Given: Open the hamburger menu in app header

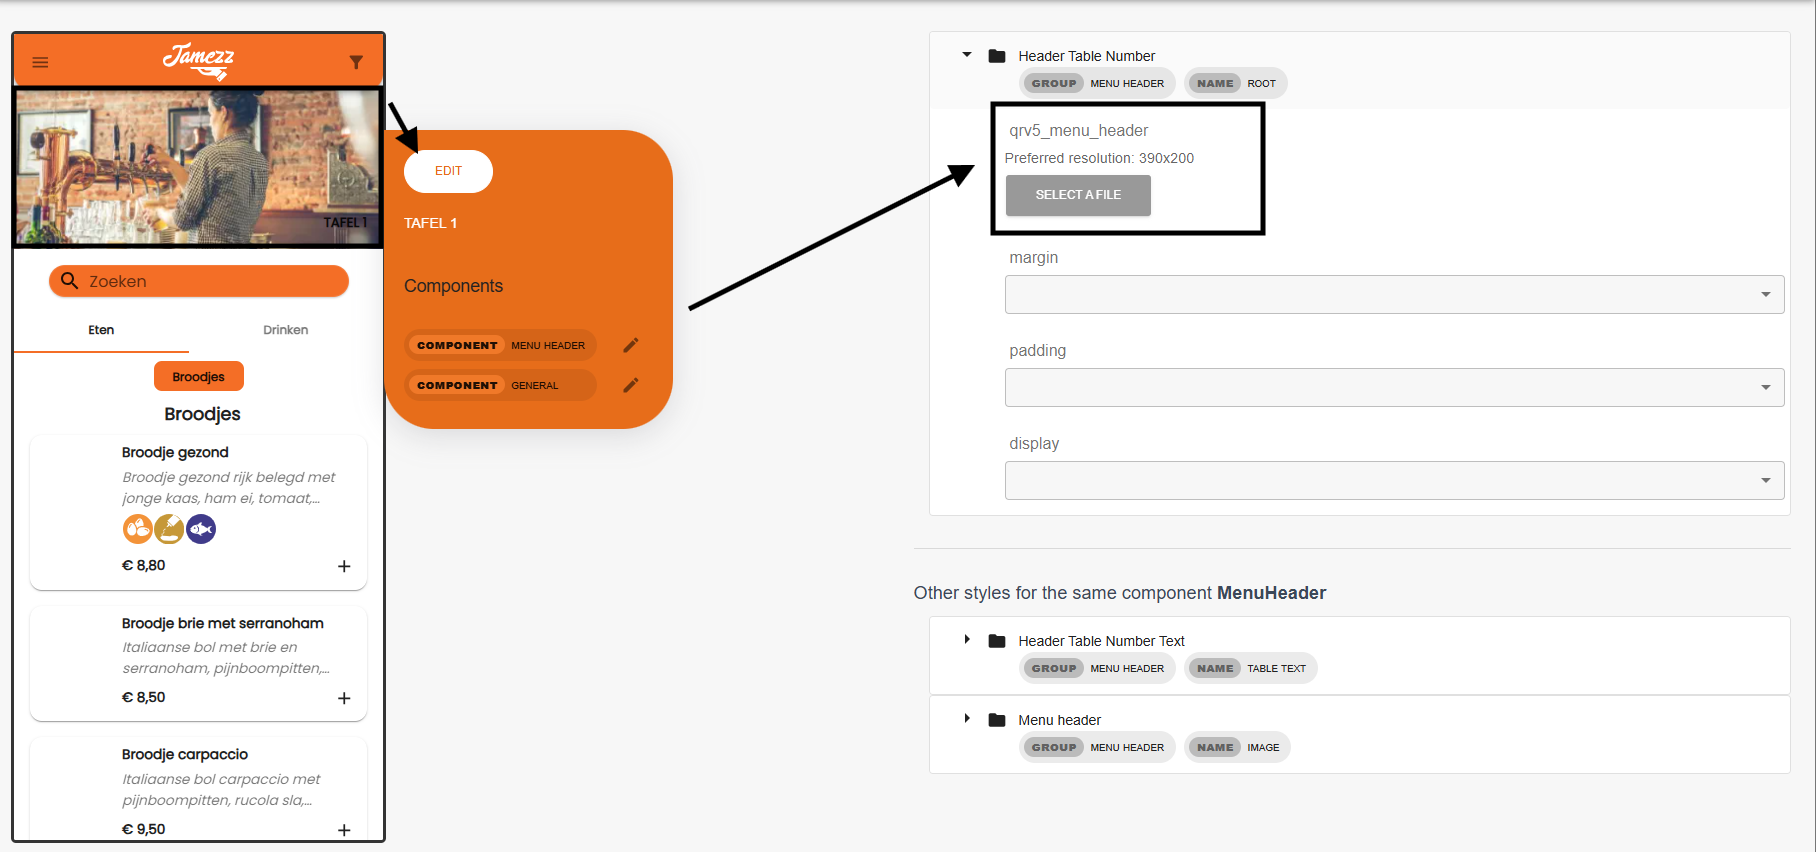Looking at the screenshot, I should click(x=40, y=62).
